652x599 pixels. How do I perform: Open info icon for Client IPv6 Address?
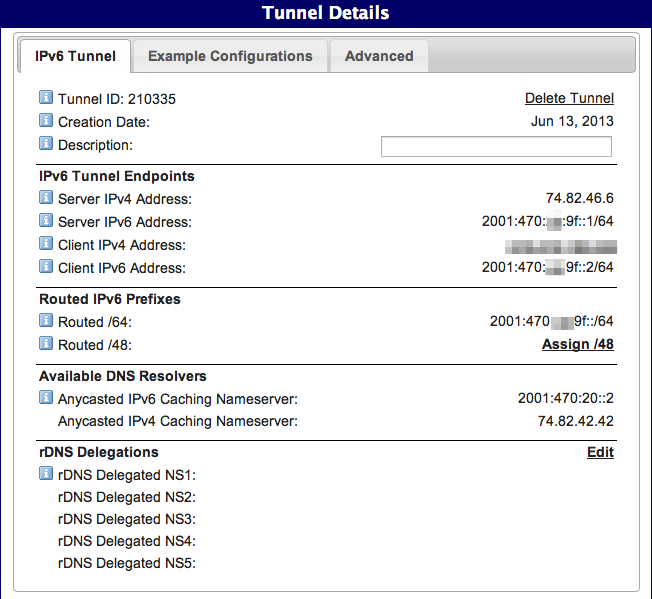pyautogui.click(x=46, y=266)
